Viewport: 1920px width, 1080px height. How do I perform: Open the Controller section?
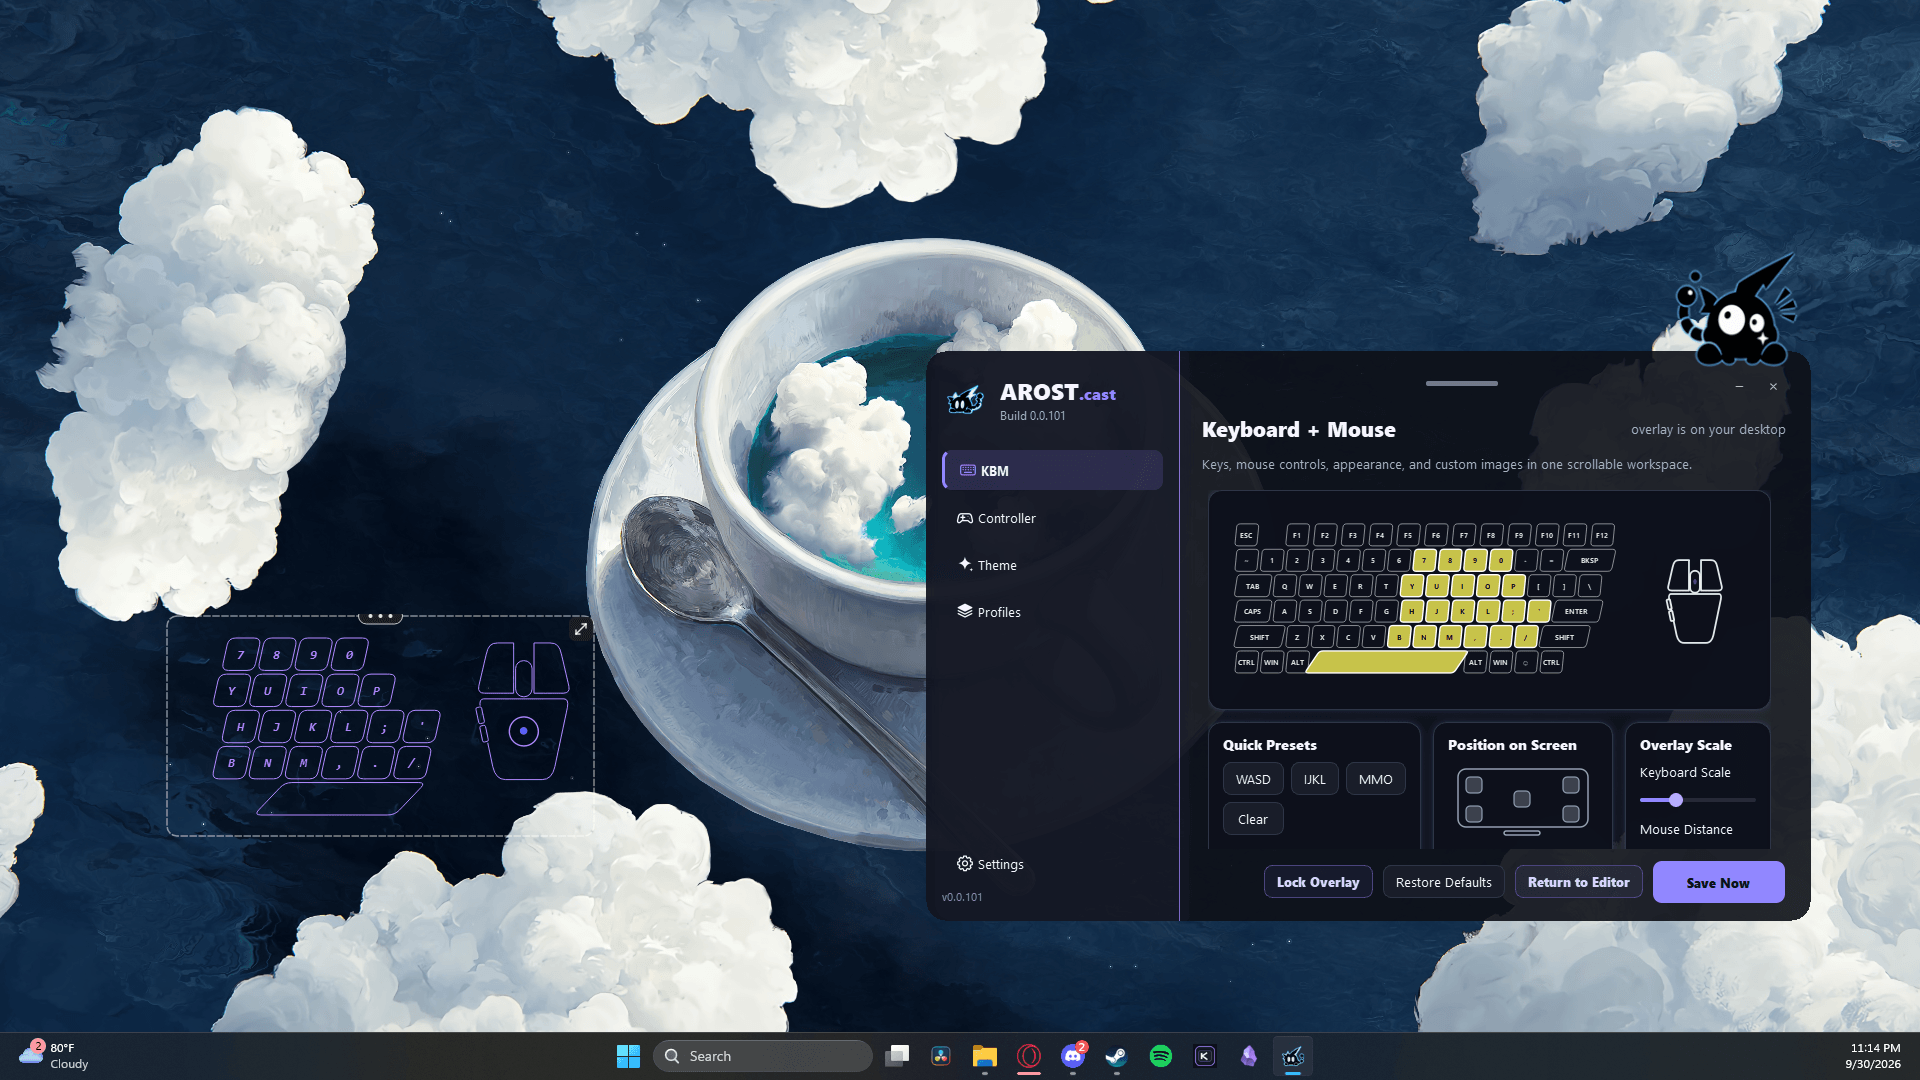(1052, 518)
